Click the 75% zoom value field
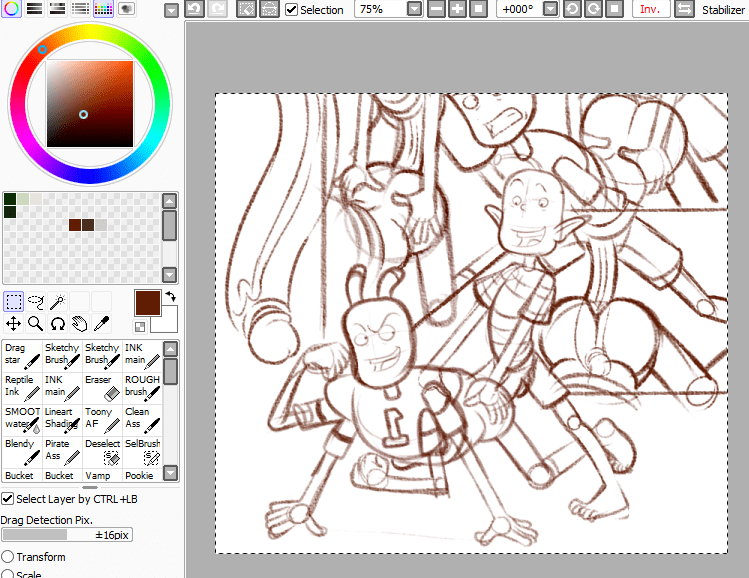The height and width of the screenshot is (578, 749). tap(381, 9)
